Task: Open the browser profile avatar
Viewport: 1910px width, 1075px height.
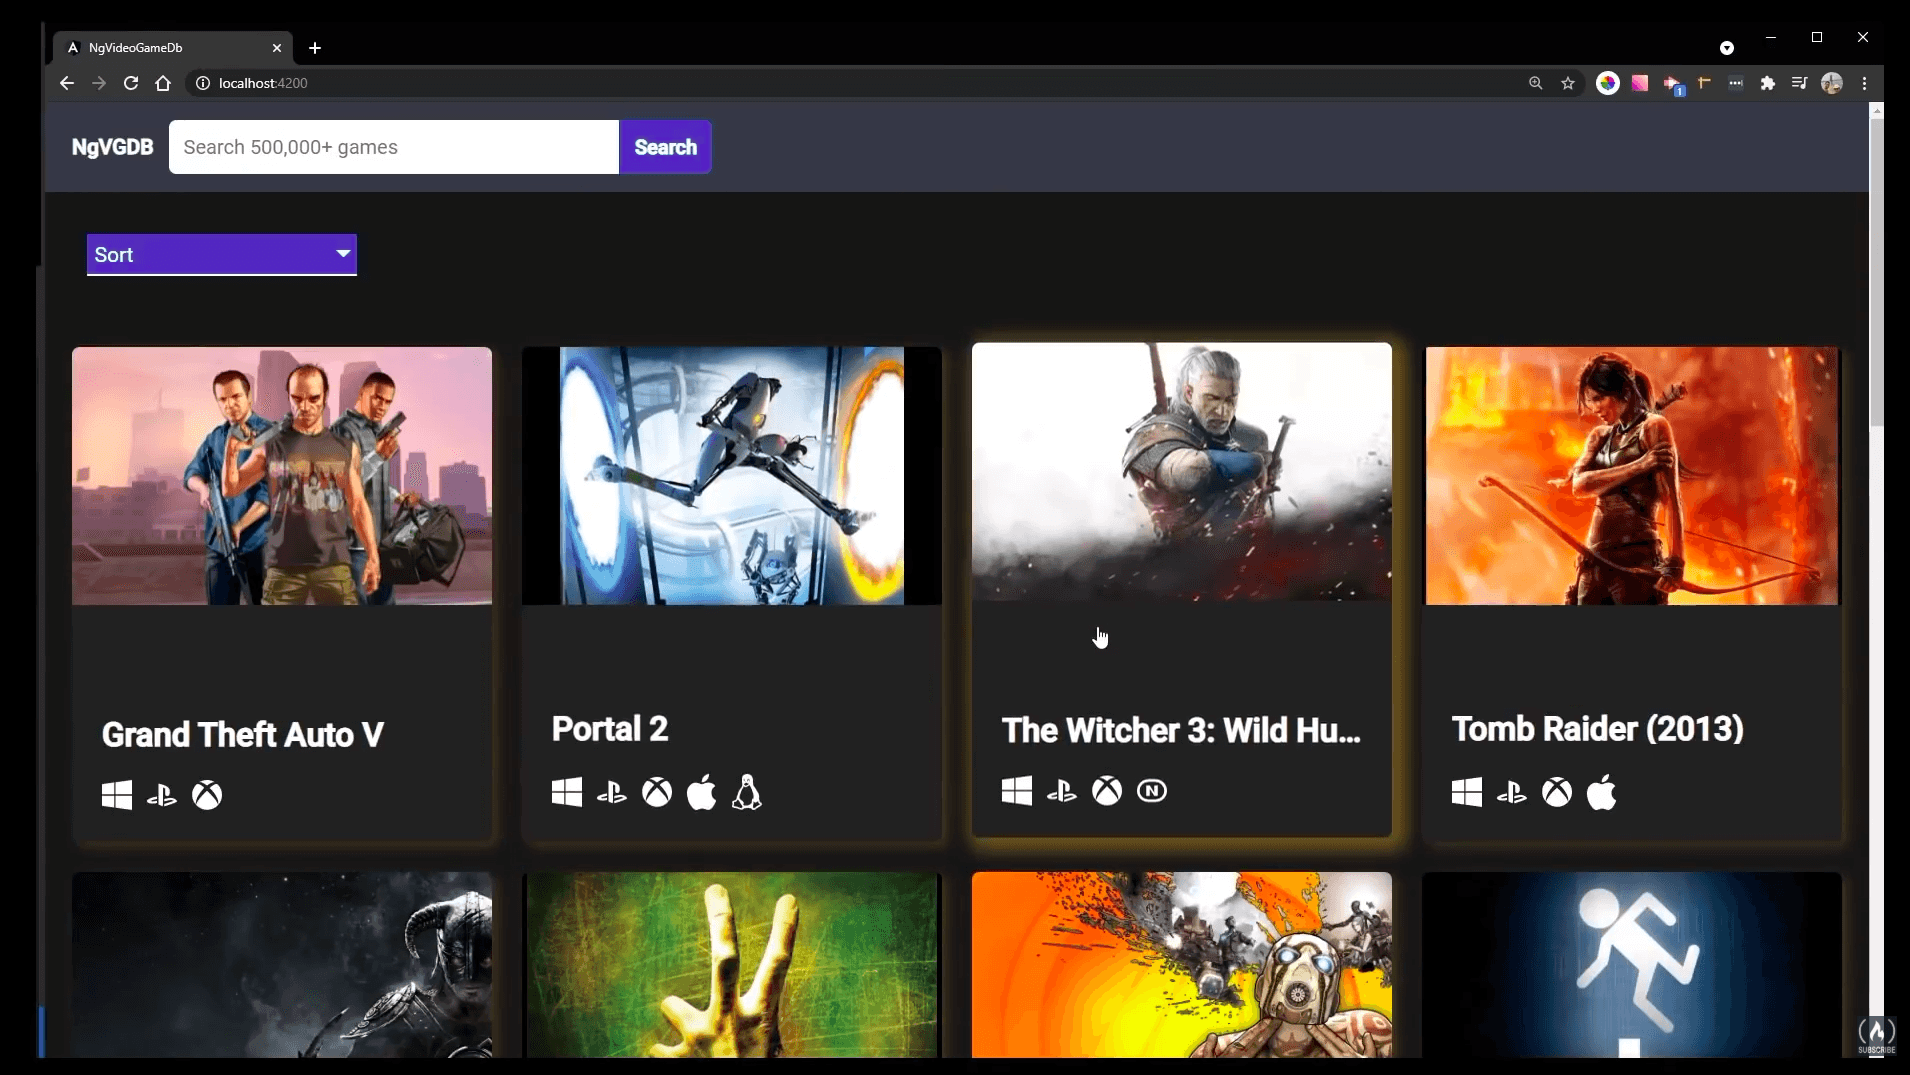Action: pyautogui.click(x=1833, y=83)
